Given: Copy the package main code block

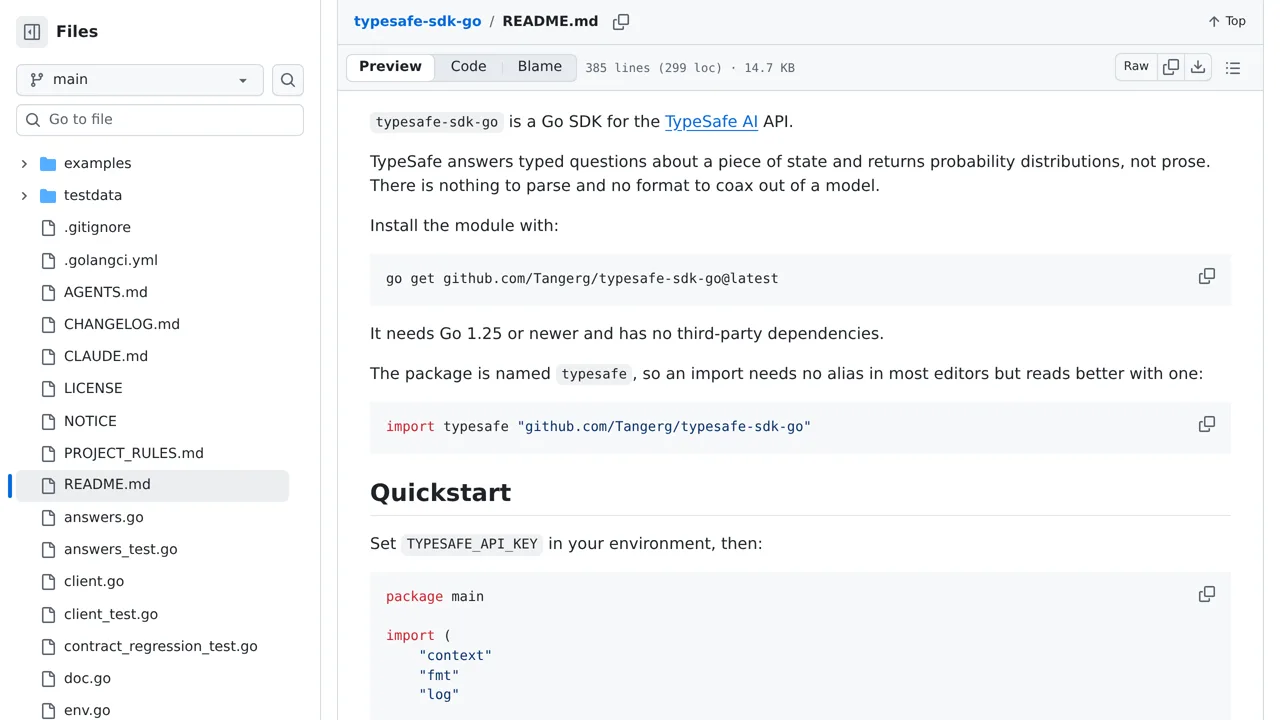Looking at the screenshot, I should (x=1207, y=594).
